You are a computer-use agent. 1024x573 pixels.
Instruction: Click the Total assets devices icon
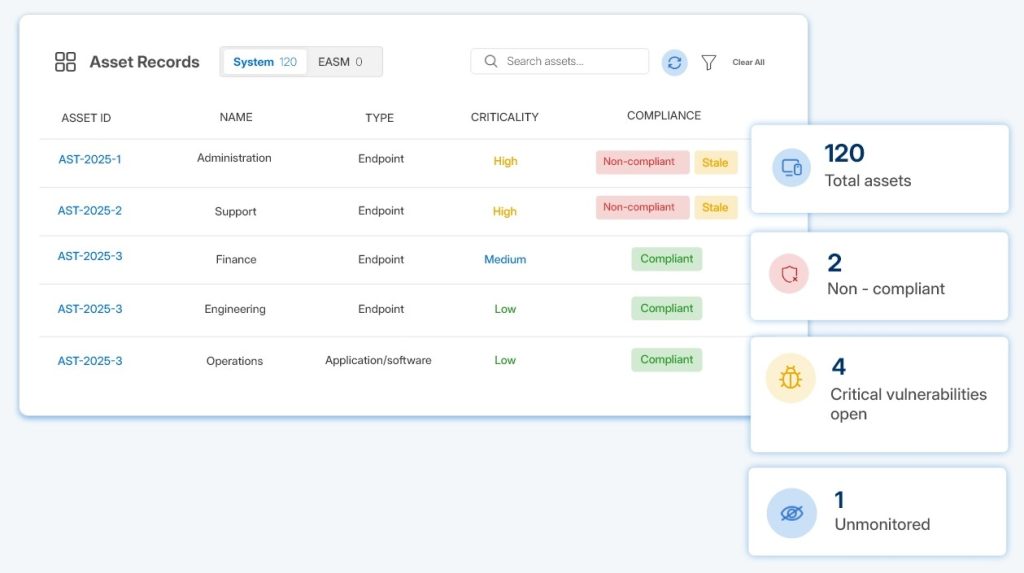pos(792,168)
